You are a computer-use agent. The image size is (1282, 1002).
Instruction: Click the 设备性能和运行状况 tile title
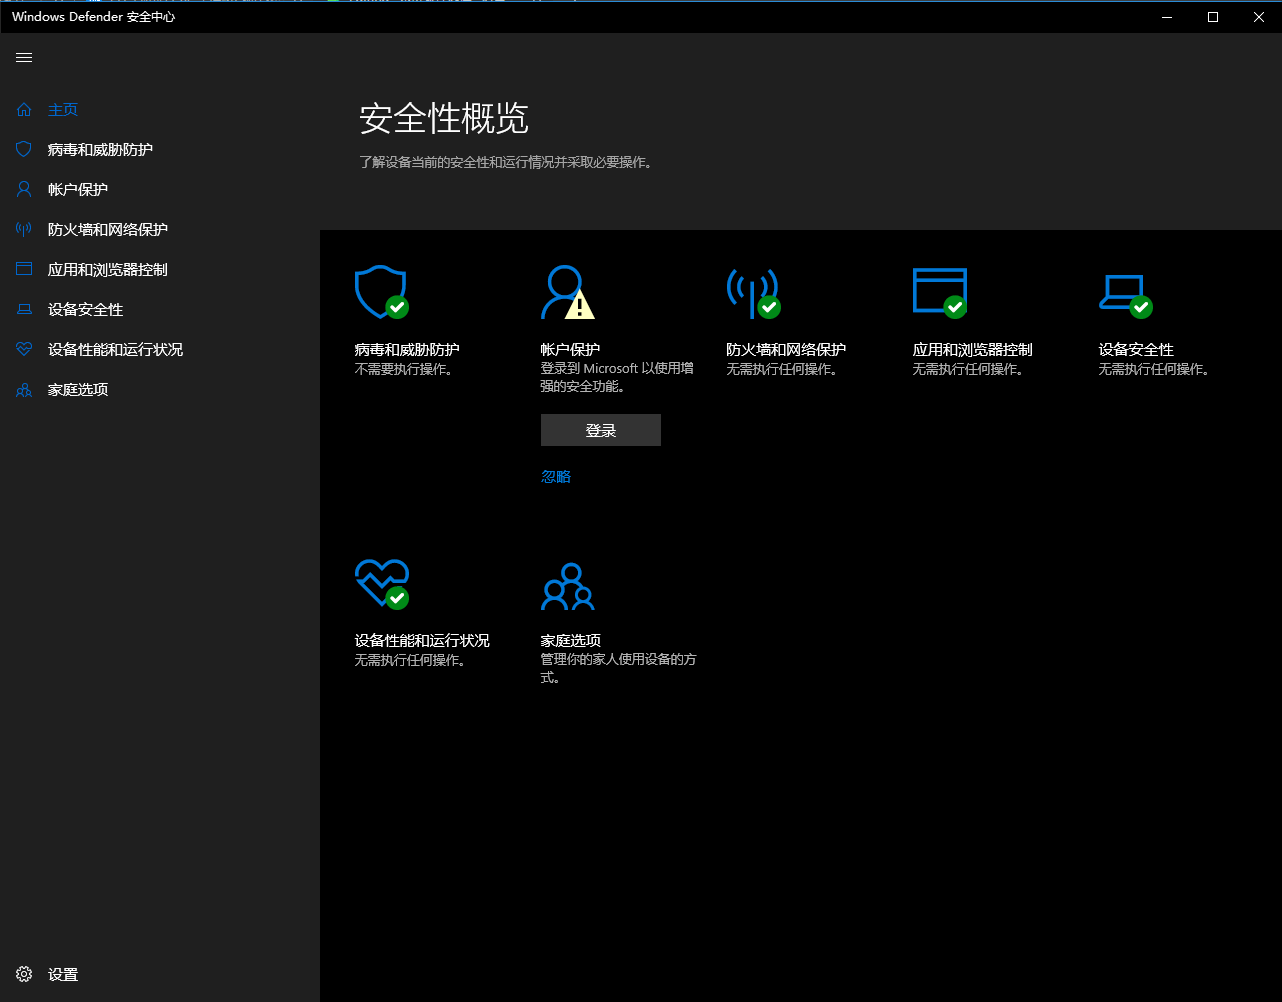pyautogui.click(x=422, y=640)
